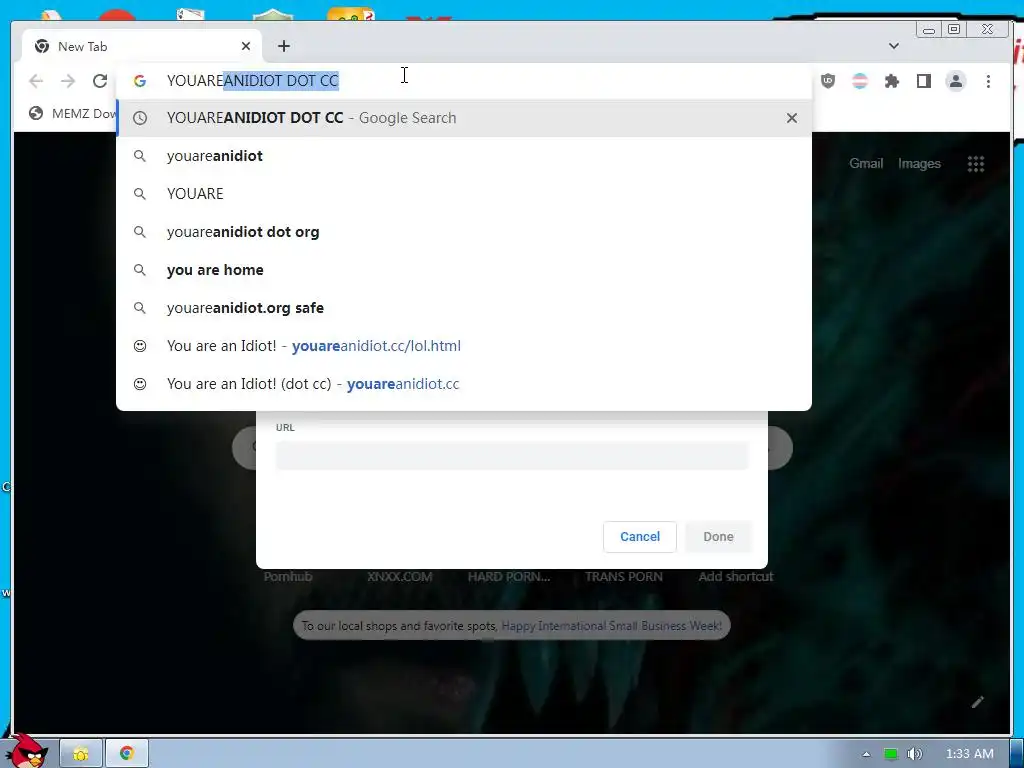Open the Happy International Small Business Week link
This screenshot has height=768, width=1024.
click(611, 626)
